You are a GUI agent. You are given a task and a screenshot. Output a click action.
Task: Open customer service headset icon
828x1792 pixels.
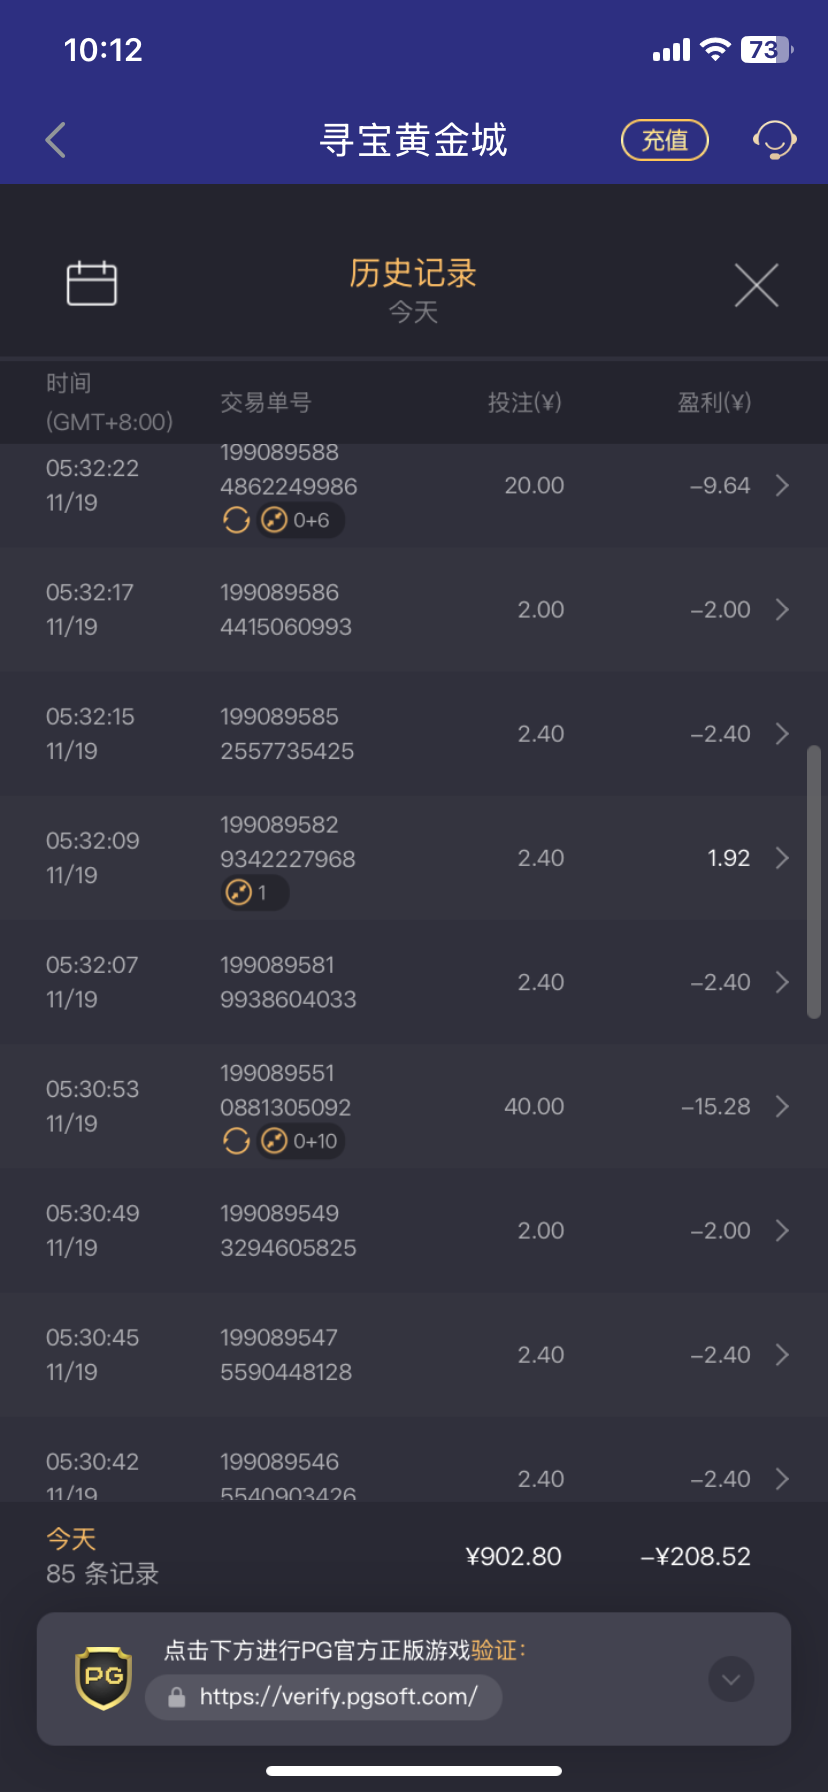[x=774, y=140]
